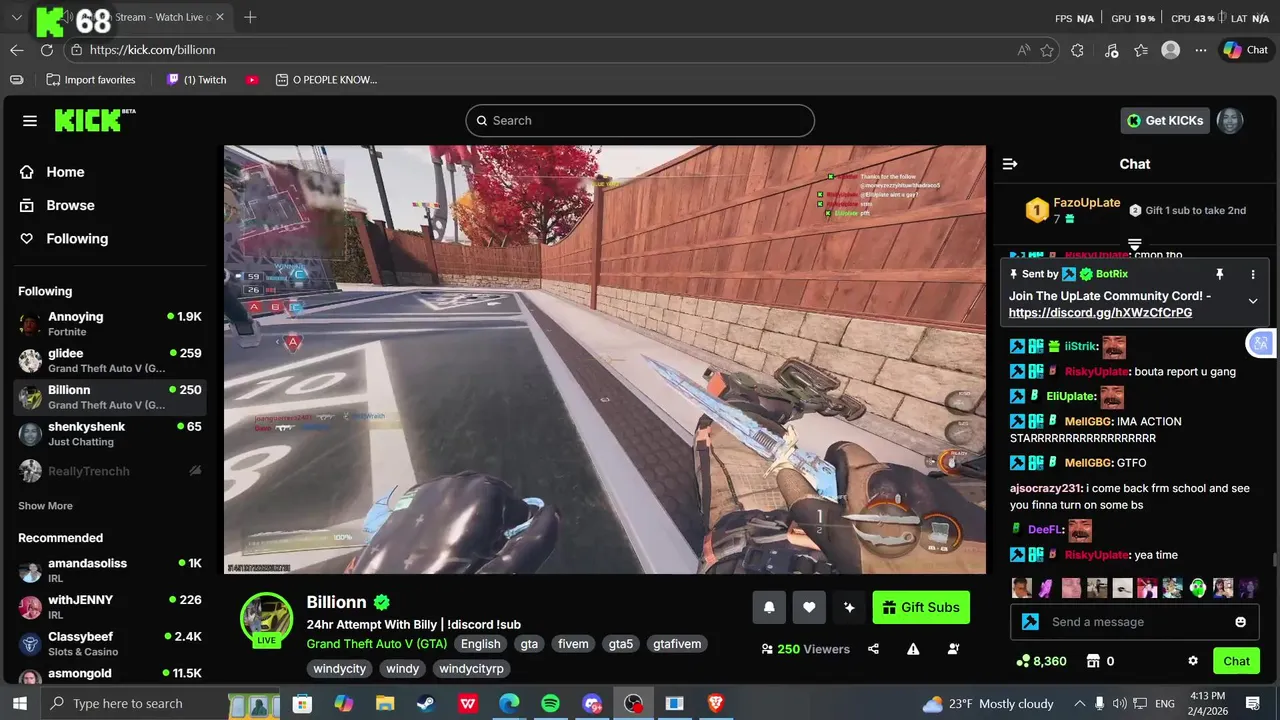Open the shop icon showing 0

1100,661
